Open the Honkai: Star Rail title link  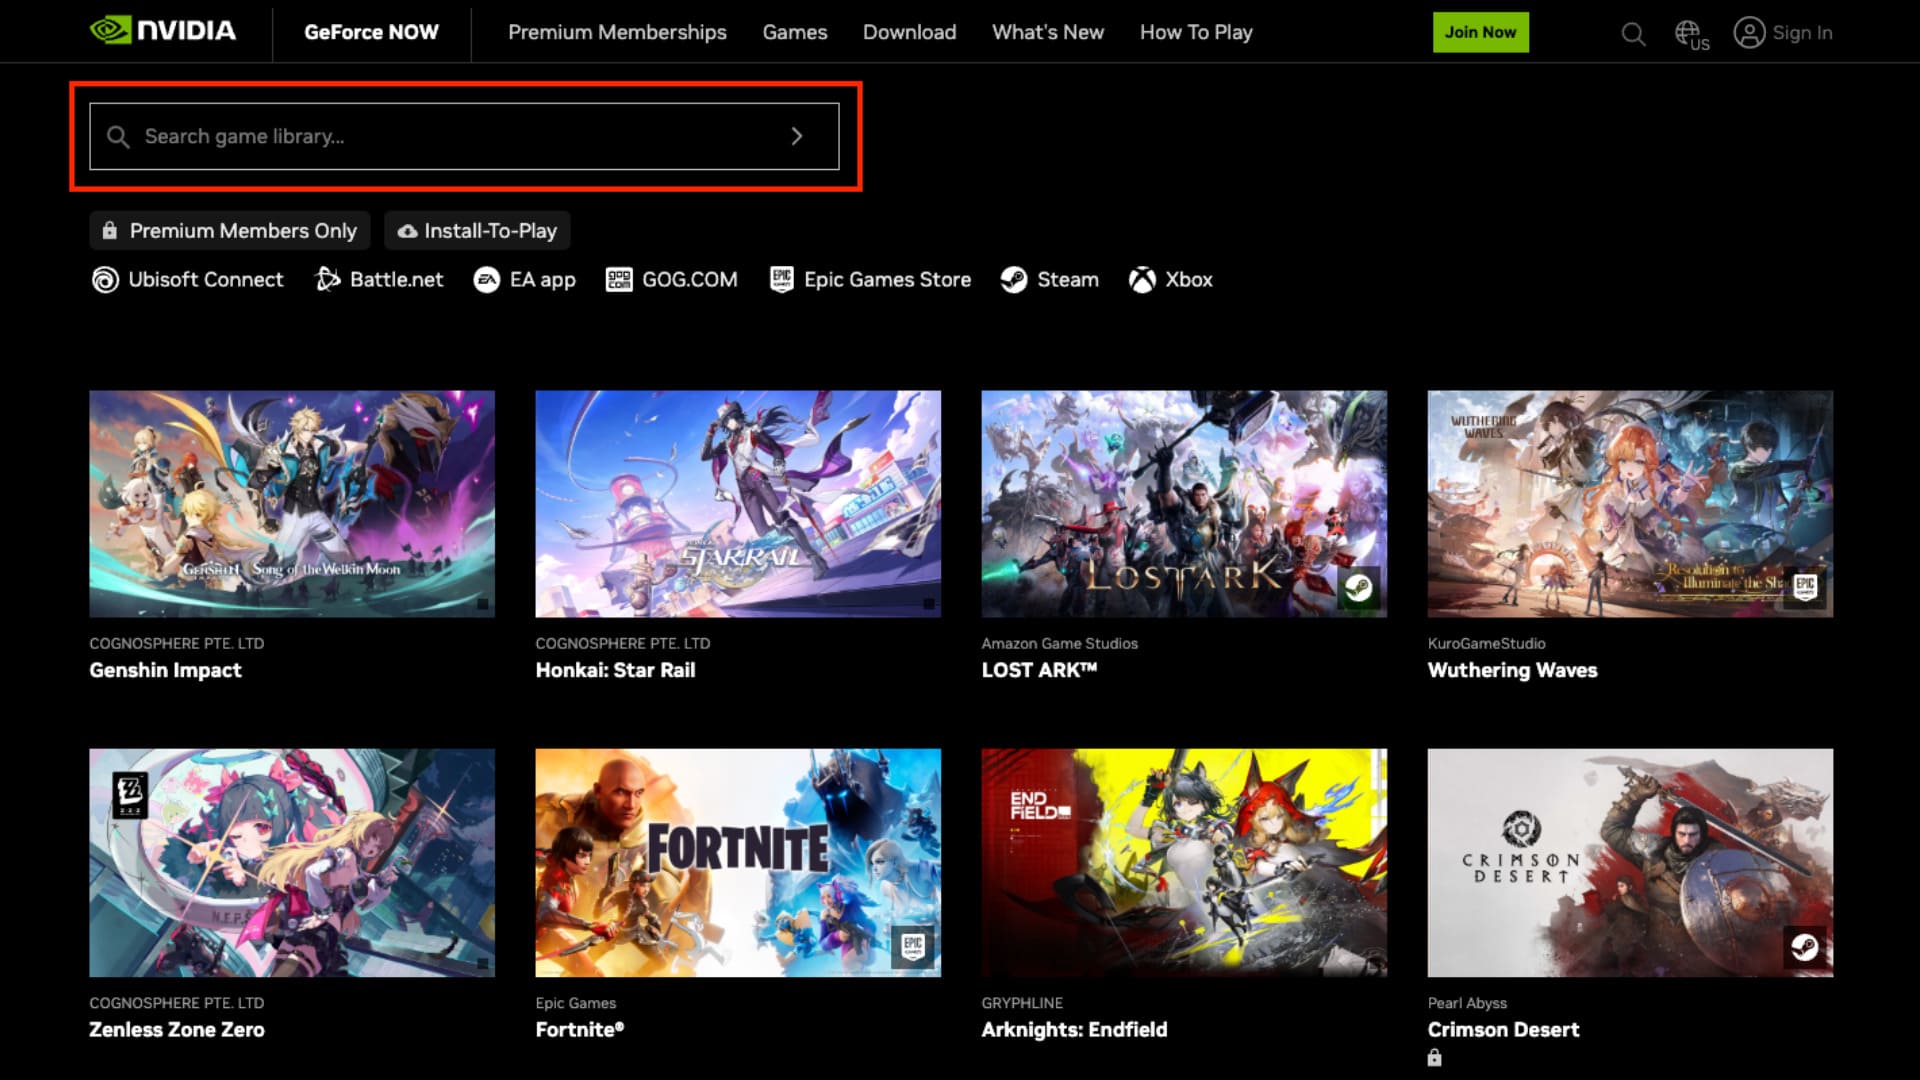[x=615, y=670]
